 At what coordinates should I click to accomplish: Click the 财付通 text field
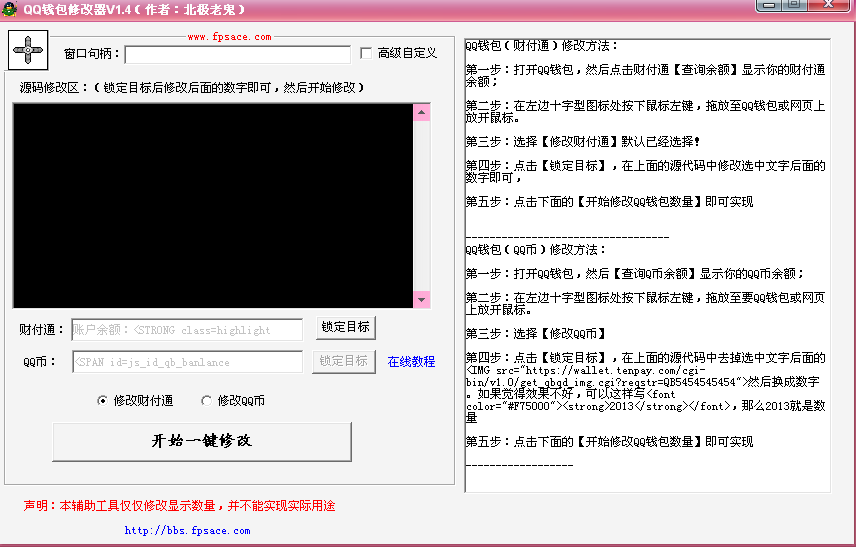187,330
